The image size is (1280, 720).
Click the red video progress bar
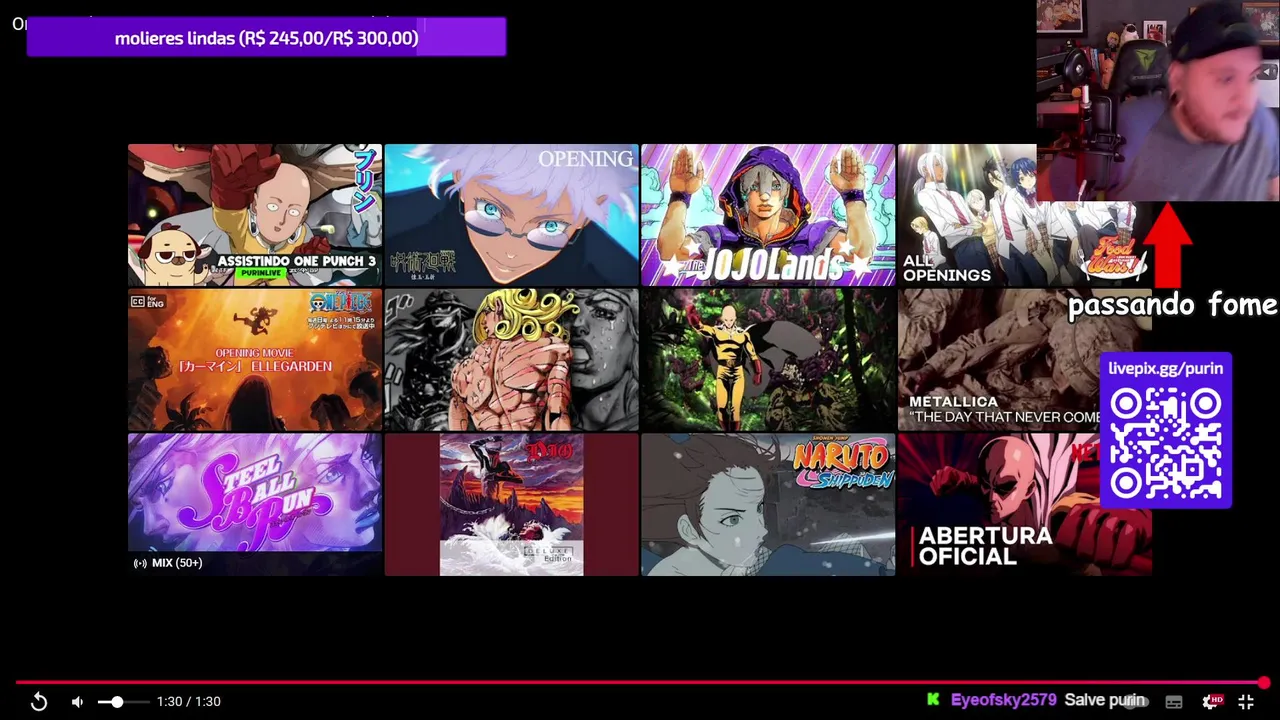[x=640, y=683]
